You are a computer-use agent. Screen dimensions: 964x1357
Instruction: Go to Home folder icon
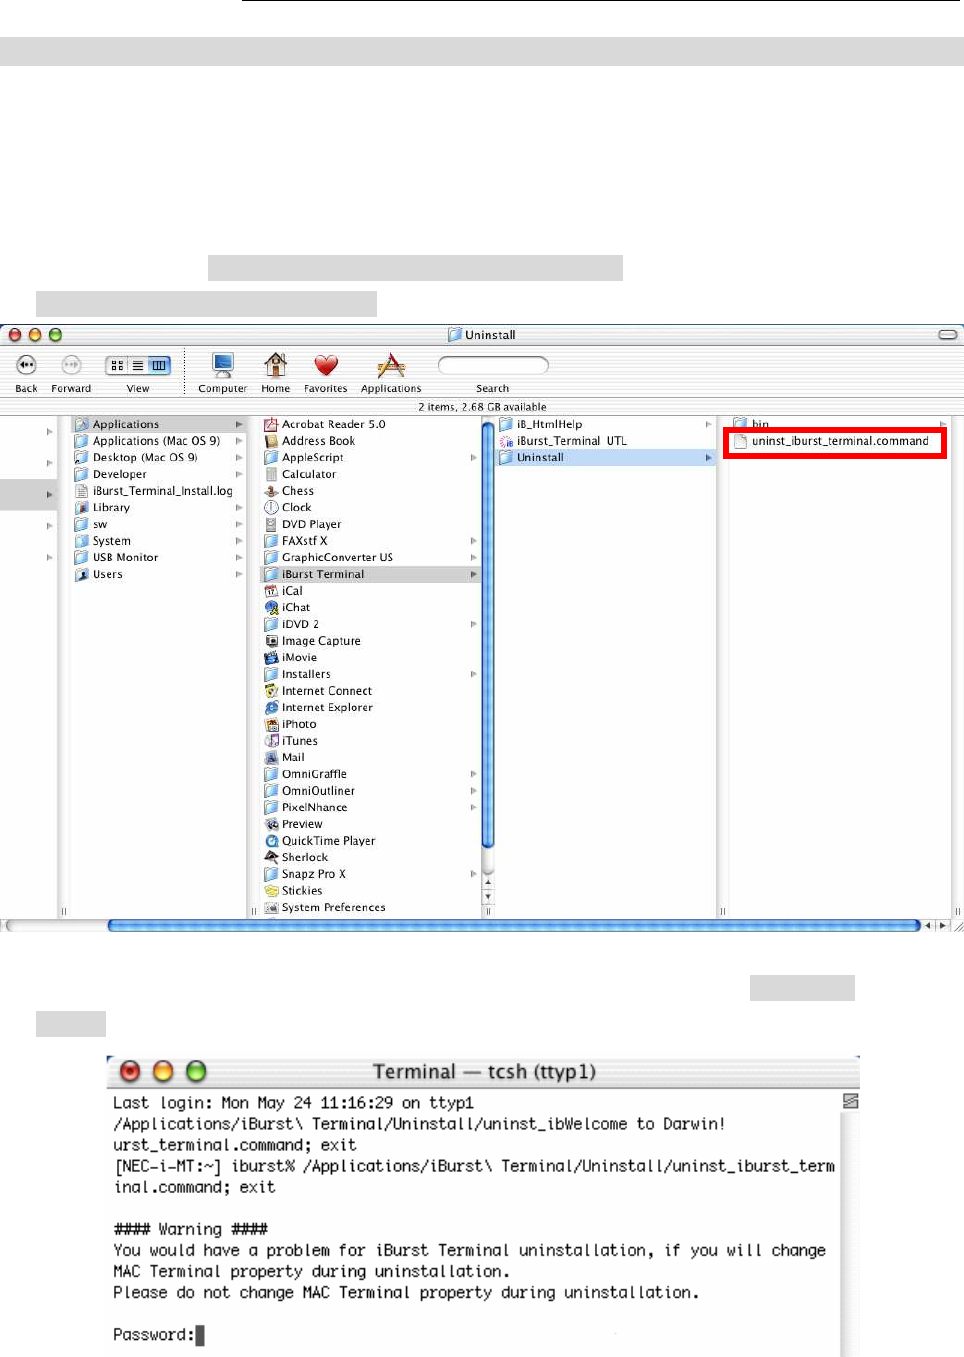point(275,365)
